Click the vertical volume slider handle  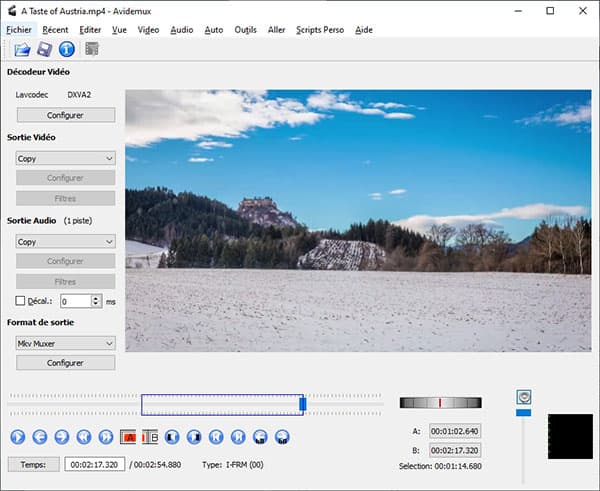click(x=523, y=412)
